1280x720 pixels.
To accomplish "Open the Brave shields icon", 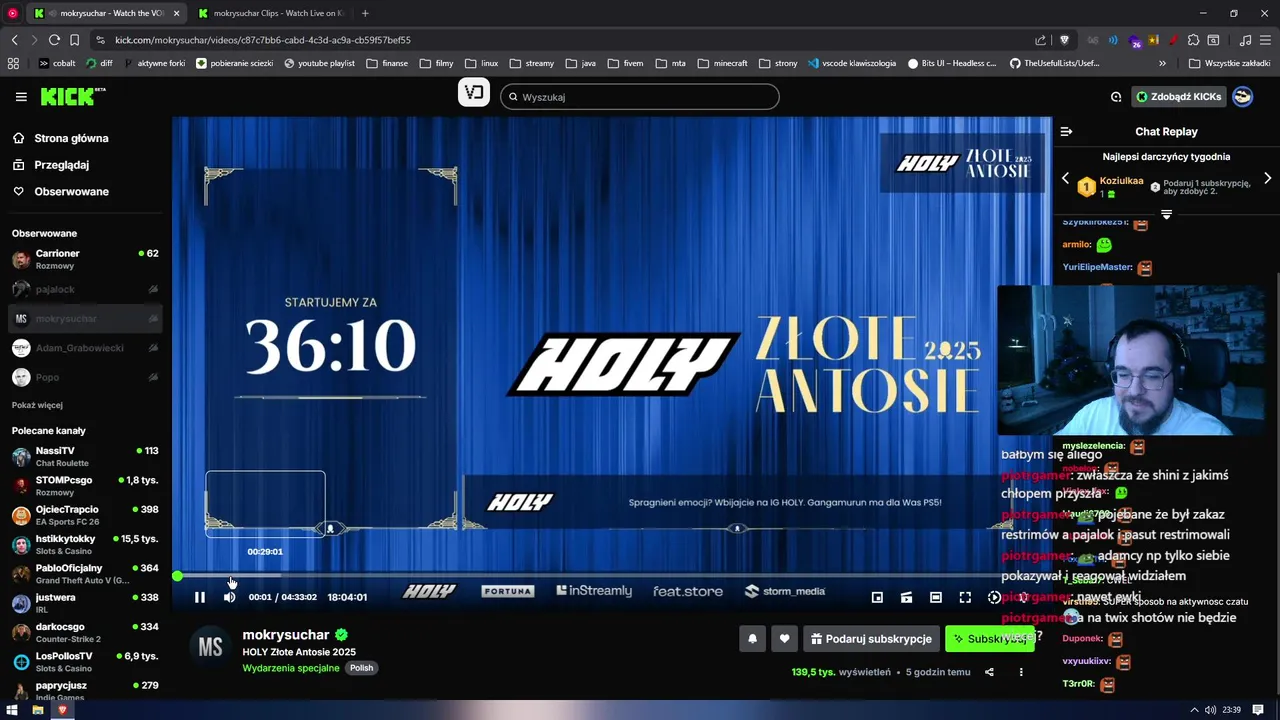I will pyautogui.click(x=1064, y=40).
